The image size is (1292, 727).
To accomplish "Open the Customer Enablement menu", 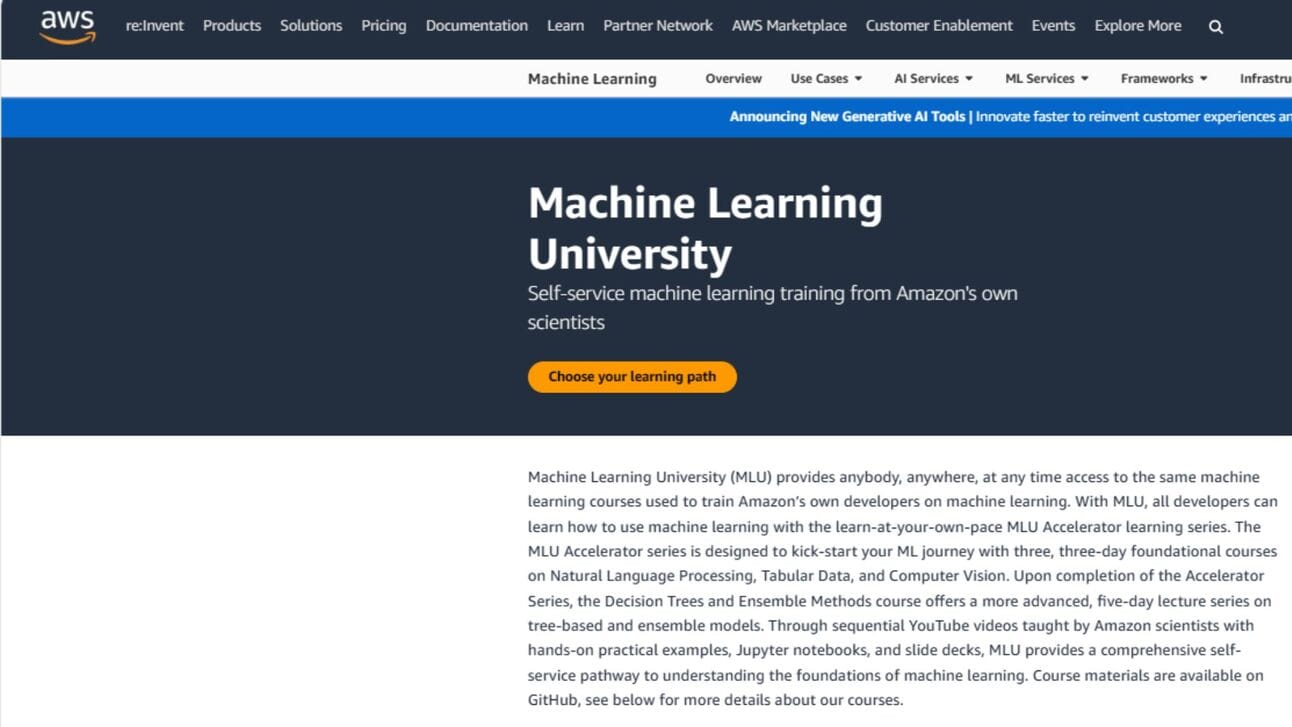I will [x=939, y=26].
